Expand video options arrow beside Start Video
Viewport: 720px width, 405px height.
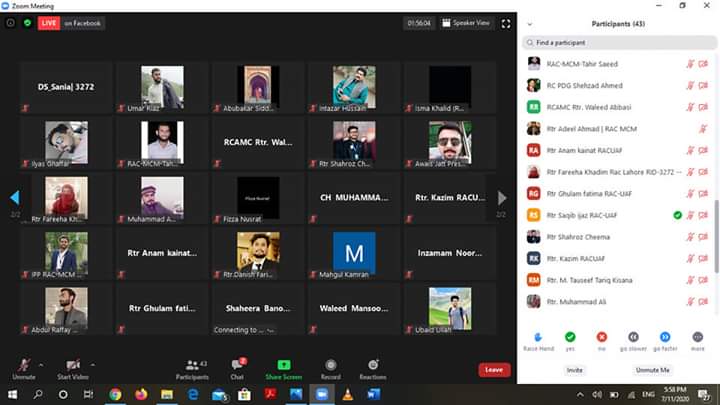click(93, 365)
